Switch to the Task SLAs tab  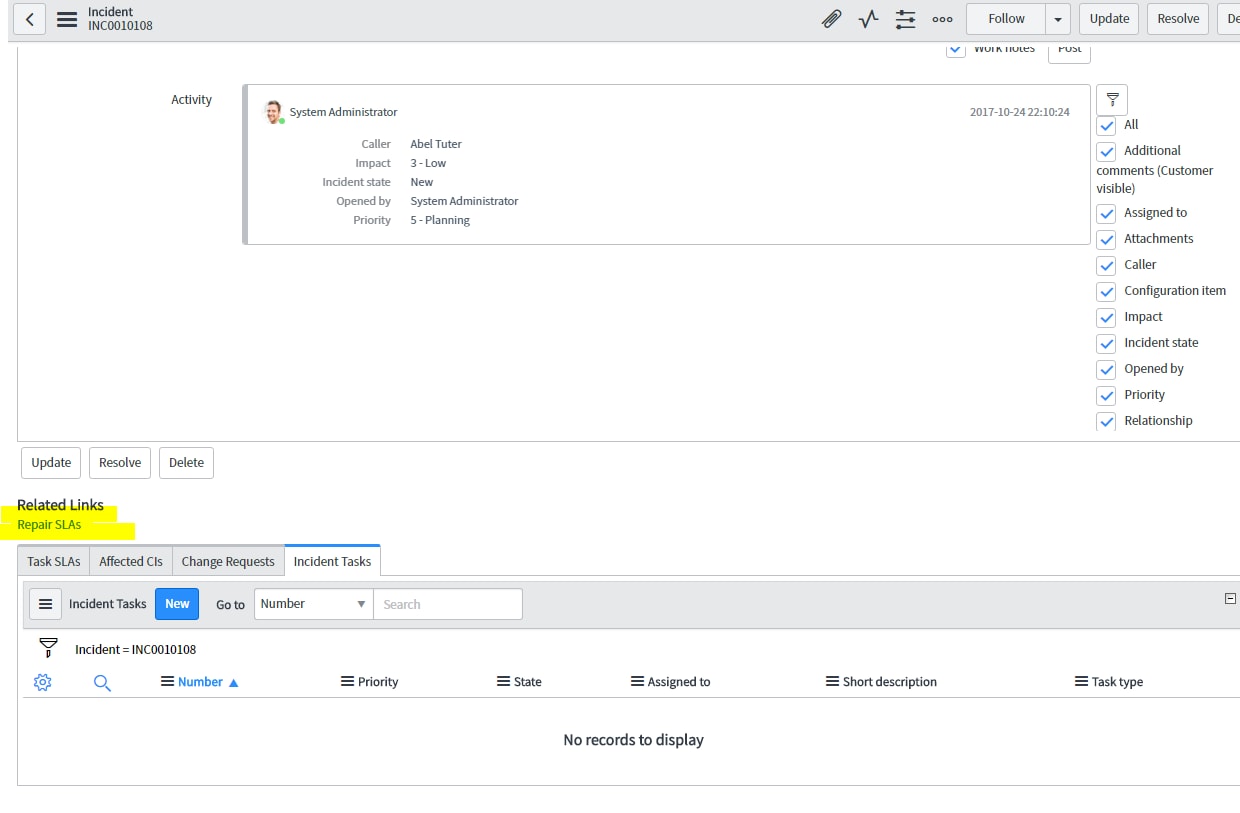click(x=54, y=561)
